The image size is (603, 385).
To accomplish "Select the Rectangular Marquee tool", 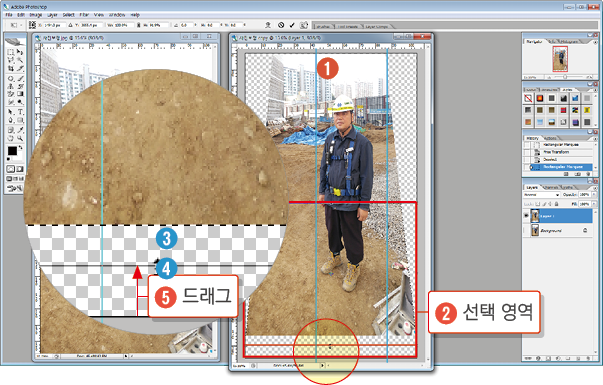I will click(x=10, y=52).
